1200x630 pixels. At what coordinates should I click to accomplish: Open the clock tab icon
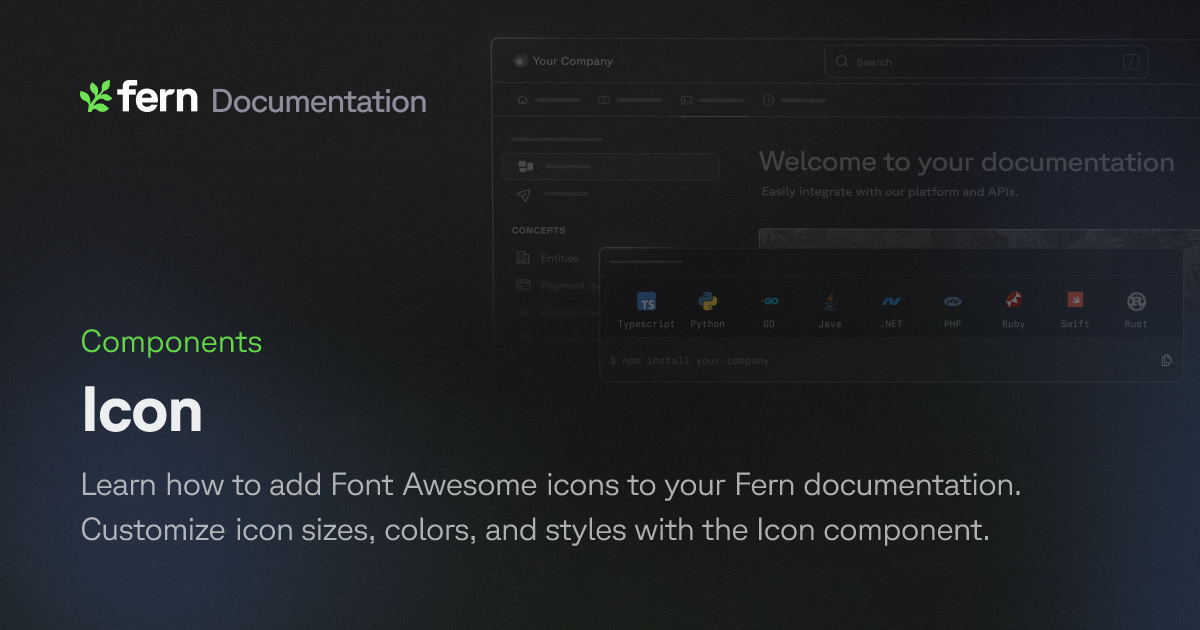(768, 100)
